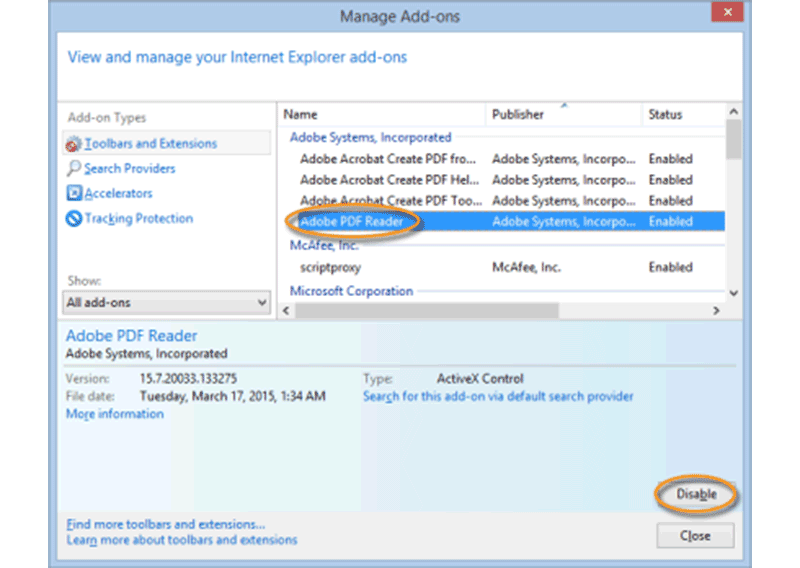Screen dimensions: 800x568
Task: Collapse the McAfee, Inc. group header
Action: tap(324, 245)
